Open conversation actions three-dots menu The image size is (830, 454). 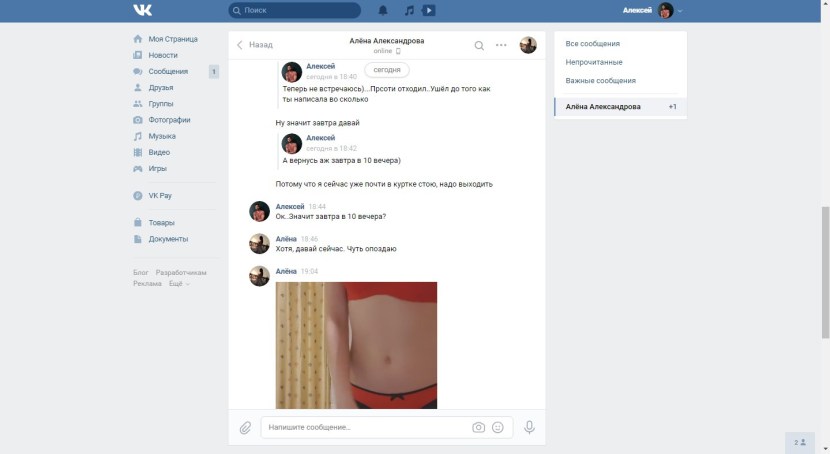[501, 45]
